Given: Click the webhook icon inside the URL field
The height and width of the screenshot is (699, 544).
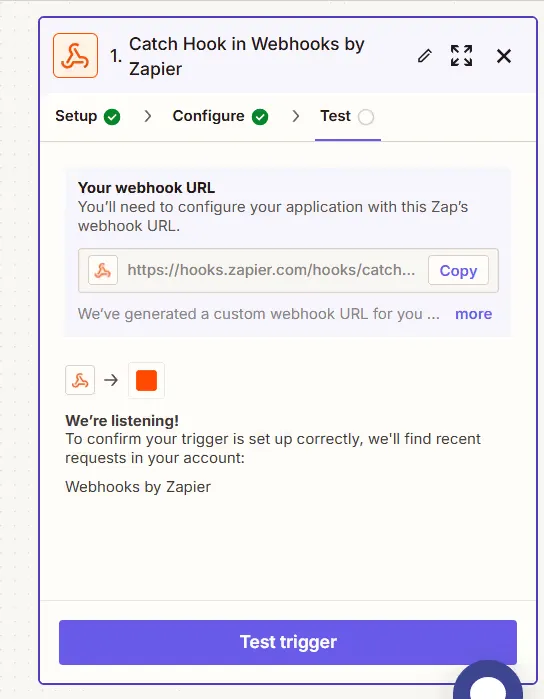Looking at the screenshot, I should pos(103,270).
